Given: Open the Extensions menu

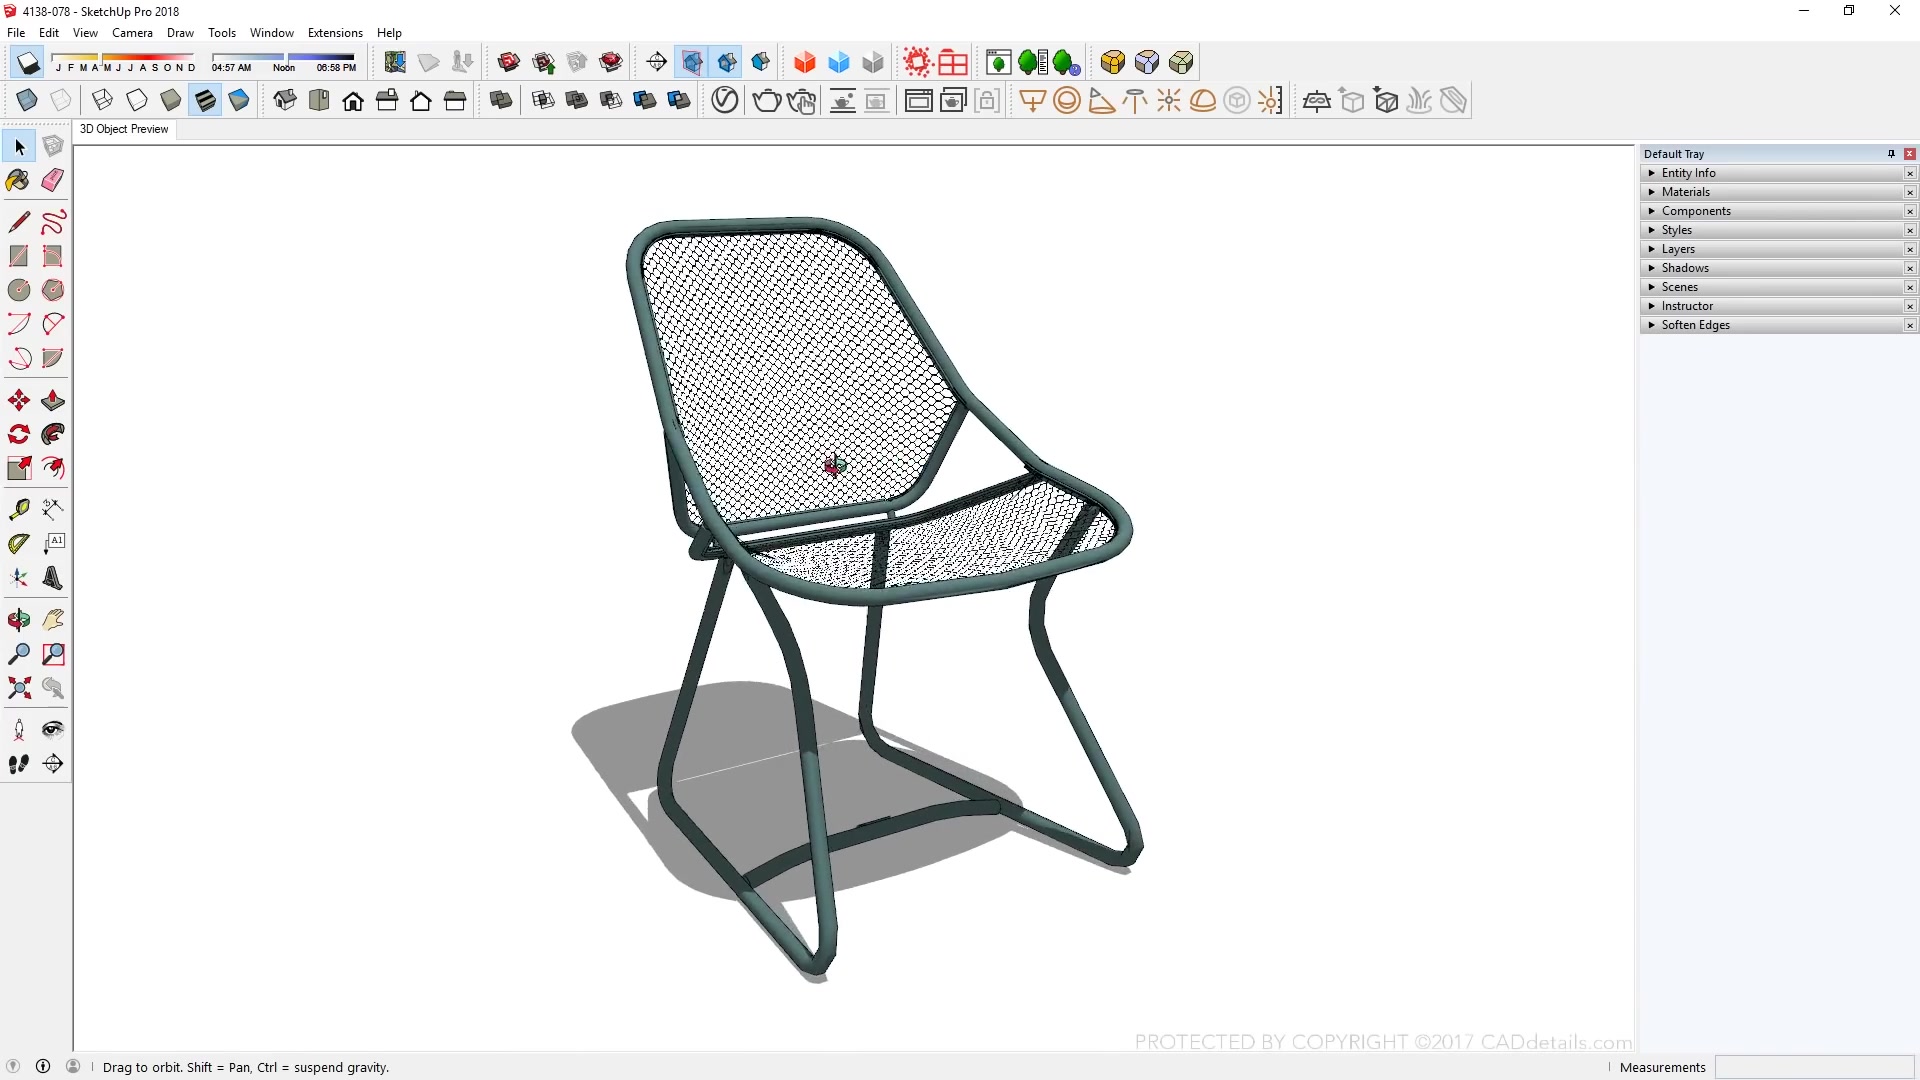Looking at the screenshot, I should [x=335, y=33].
